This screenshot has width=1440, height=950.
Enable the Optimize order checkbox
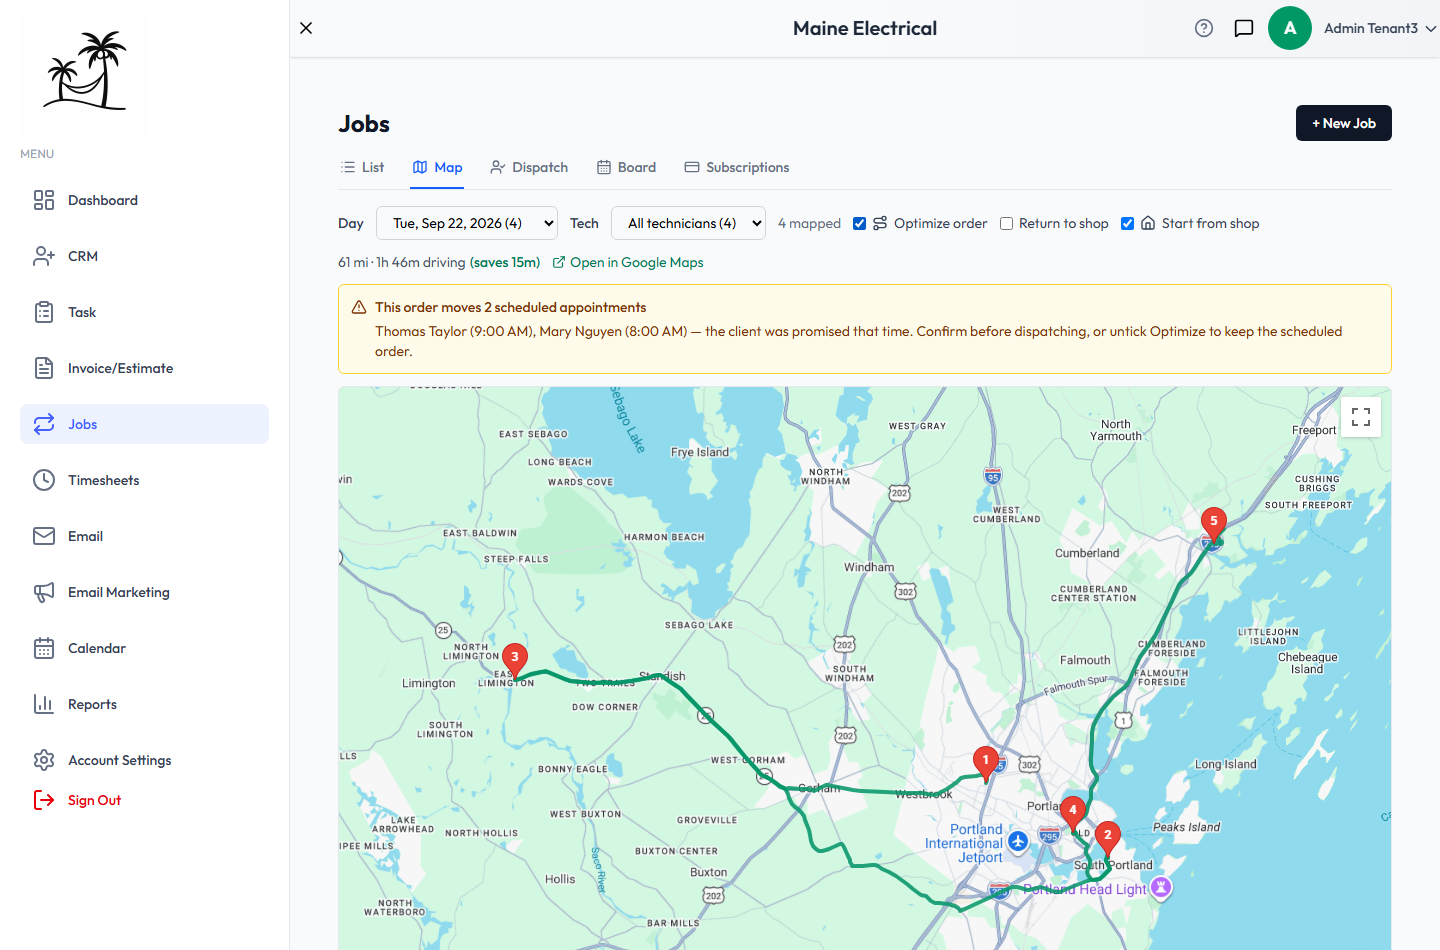tap(859, 223)
